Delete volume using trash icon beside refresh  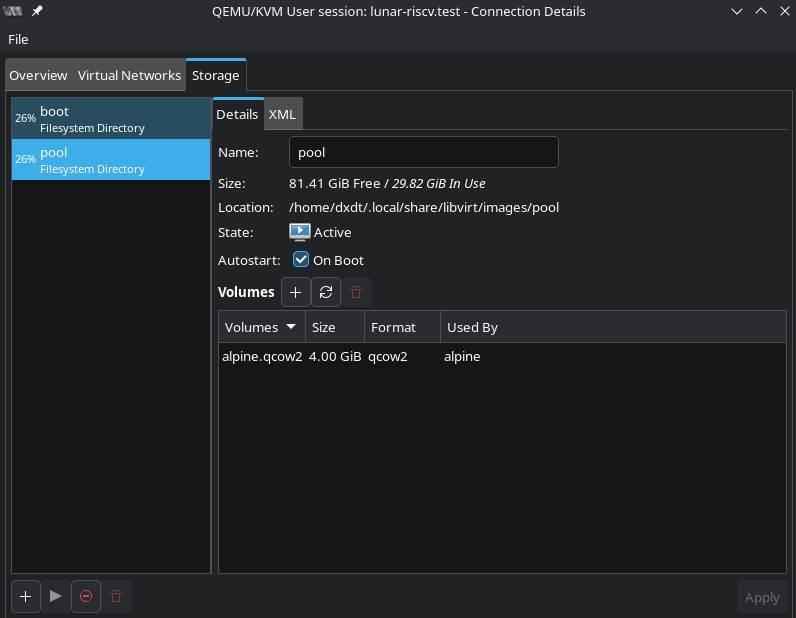pyautogui.click(x=356, y=292)
